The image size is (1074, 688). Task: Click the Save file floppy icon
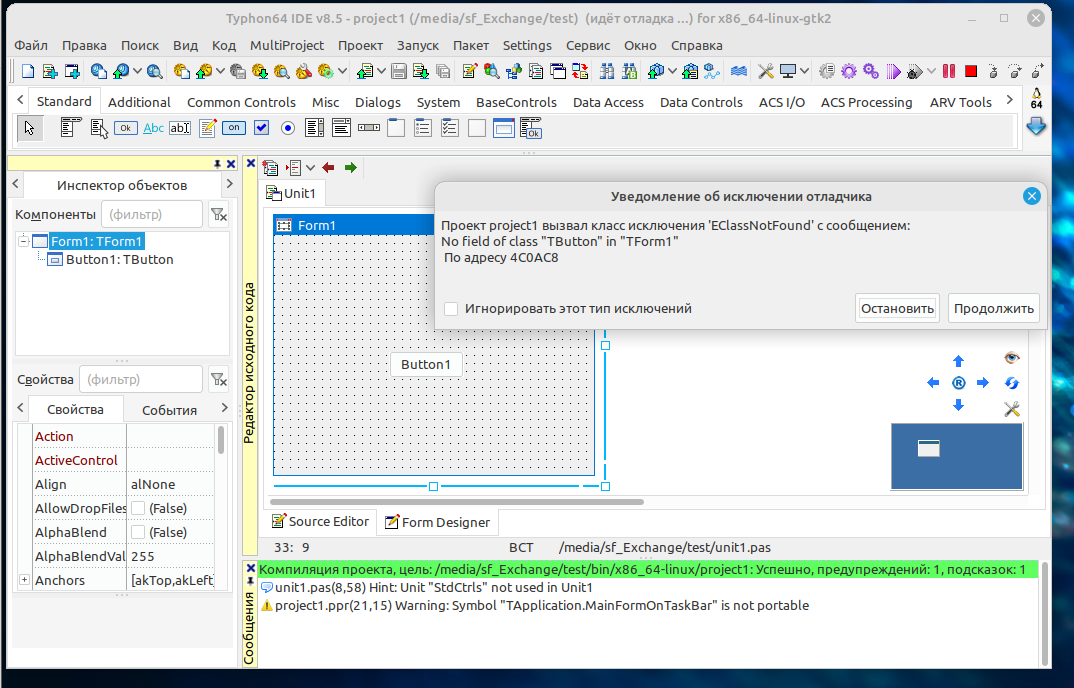[x=399, y=71]
